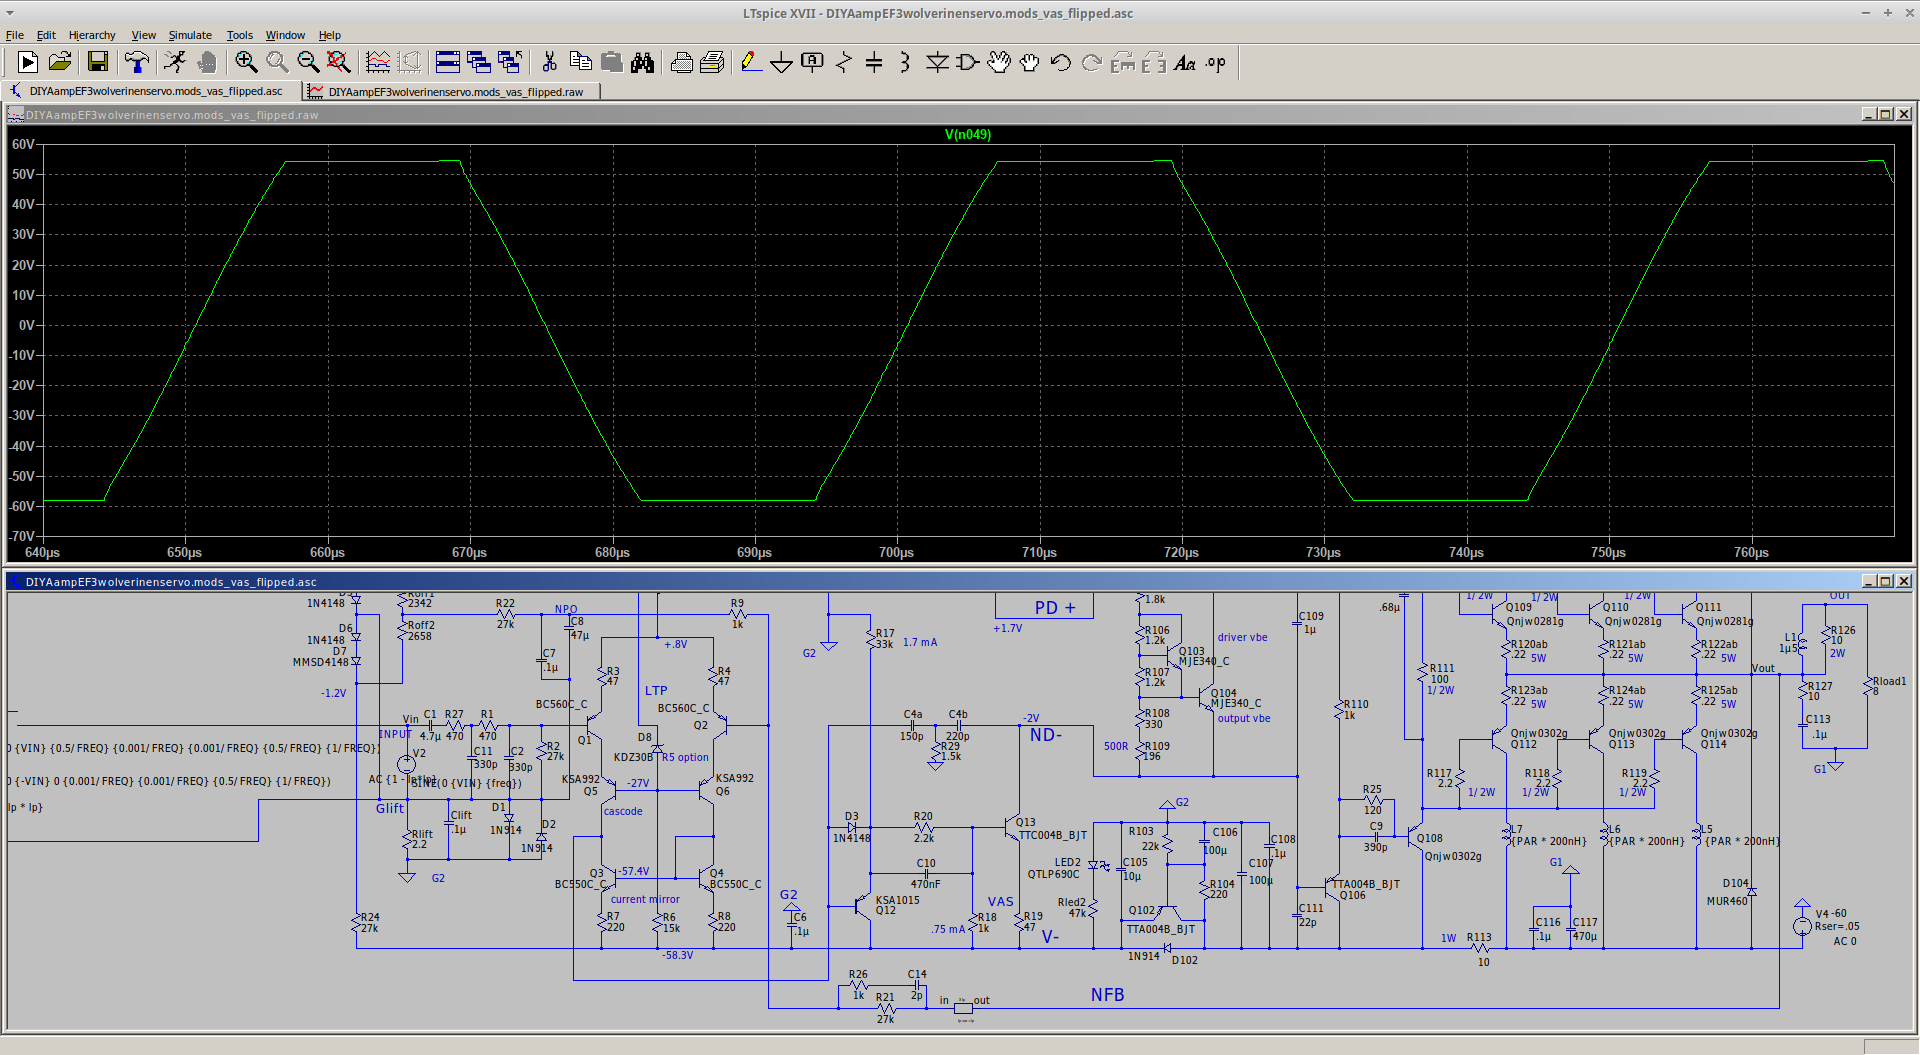The width and height of the screenshot is (1920, 1055).
Task: Open the View menu
Action: [144, 35]
